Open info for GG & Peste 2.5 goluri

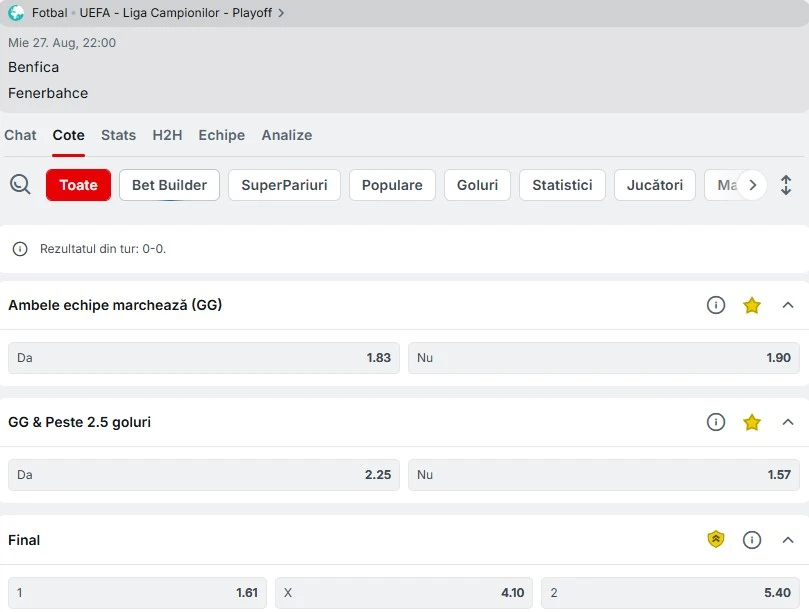click(x=716, y=422)
